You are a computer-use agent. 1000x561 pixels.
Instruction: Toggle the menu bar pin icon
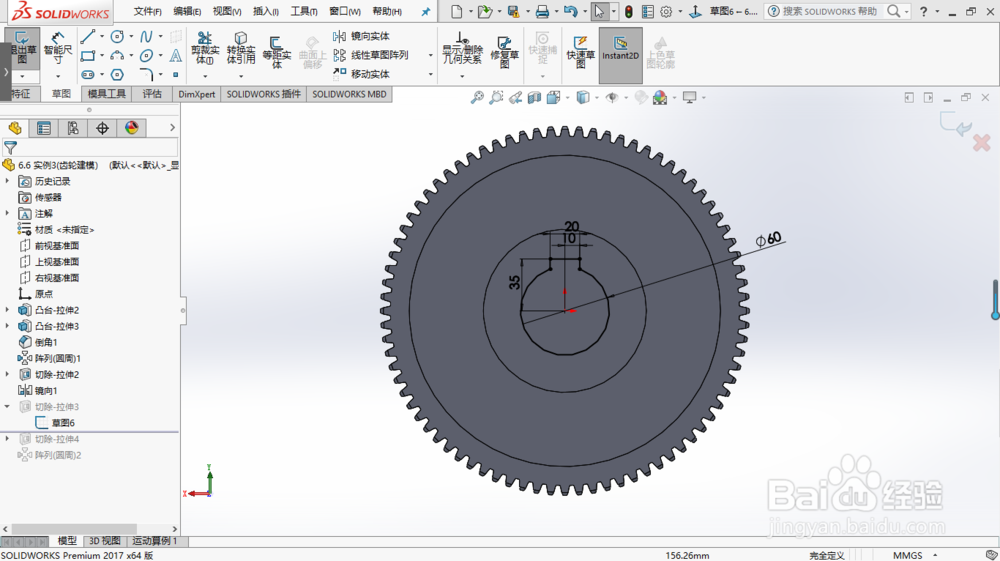pos(426,11)
